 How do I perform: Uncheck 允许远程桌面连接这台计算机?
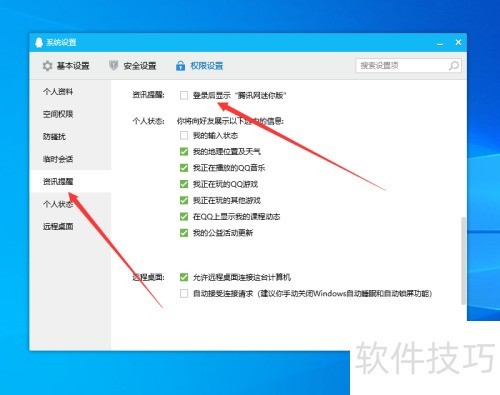[x=184, y=277]
